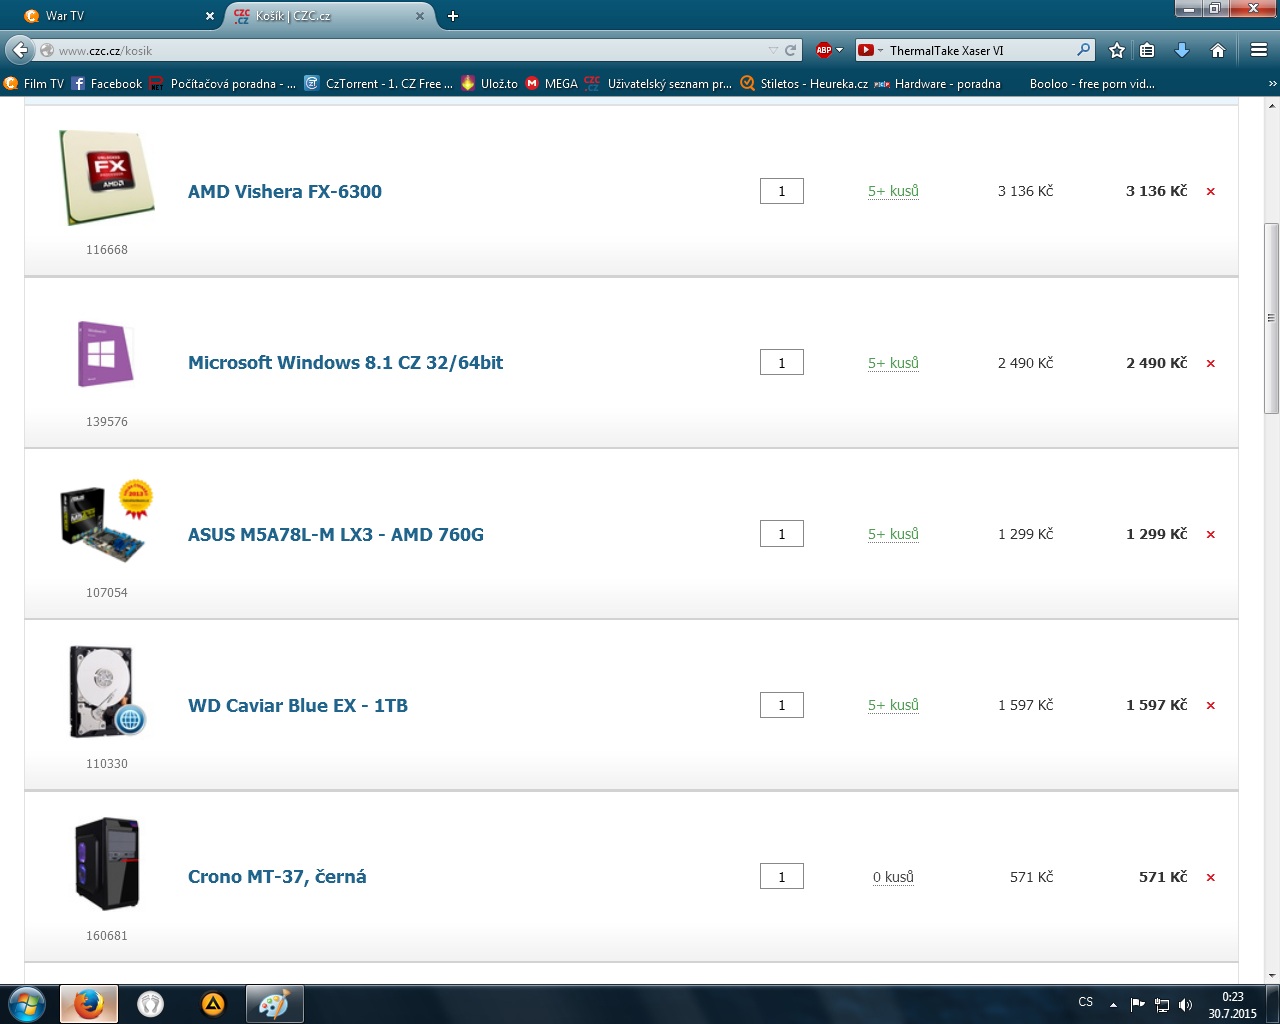Edit quantity for Crono MT-37
Image resolution: width=1280 pixels, height=1024 pixels.
coord(782,877)
